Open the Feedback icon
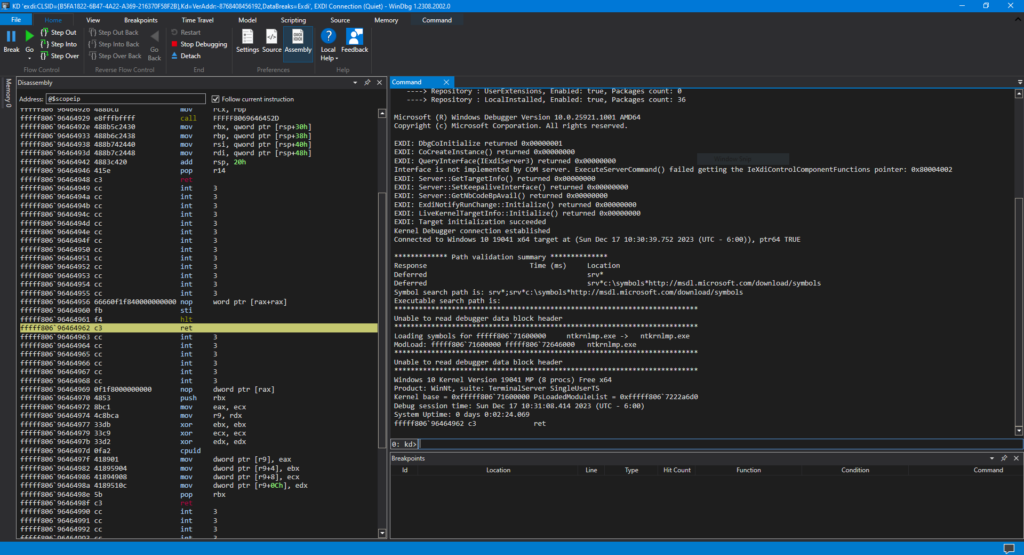This screenshot has width=1024, height=555. (355, 37)
